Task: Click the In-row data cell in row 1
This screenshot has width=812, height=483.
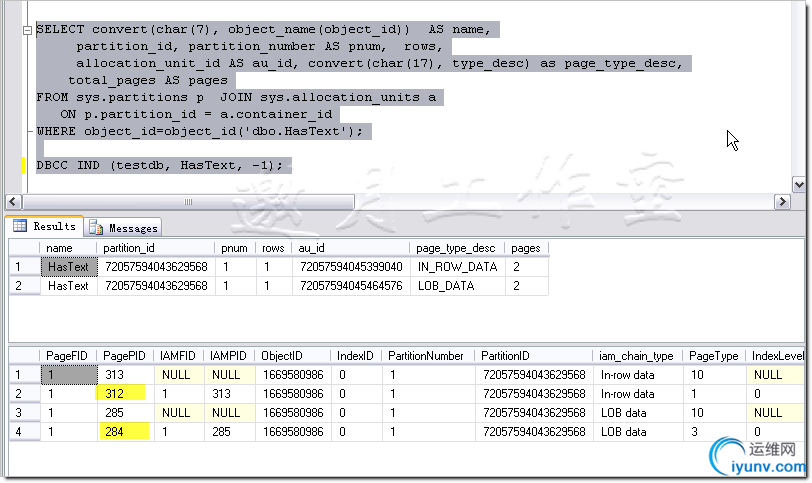Action: 637,375
